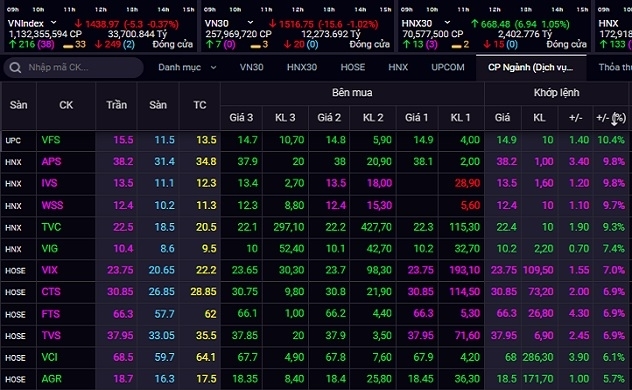Screen dimensions: 632x390
Task: Switch to the HOSE tab
Action: point(353,67)
